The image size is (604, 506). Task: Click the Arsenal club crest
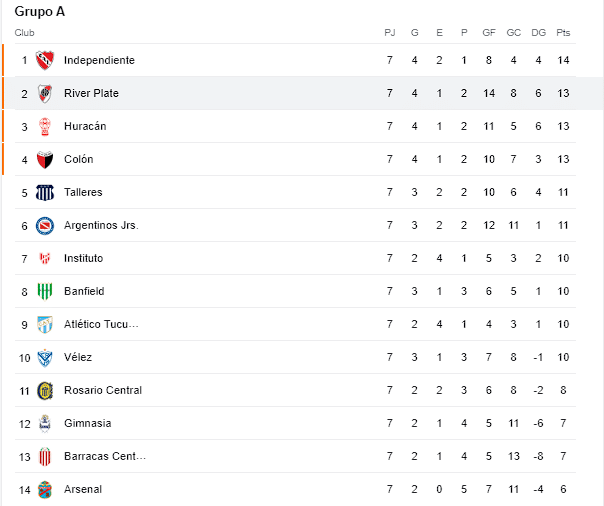point(45,489)
